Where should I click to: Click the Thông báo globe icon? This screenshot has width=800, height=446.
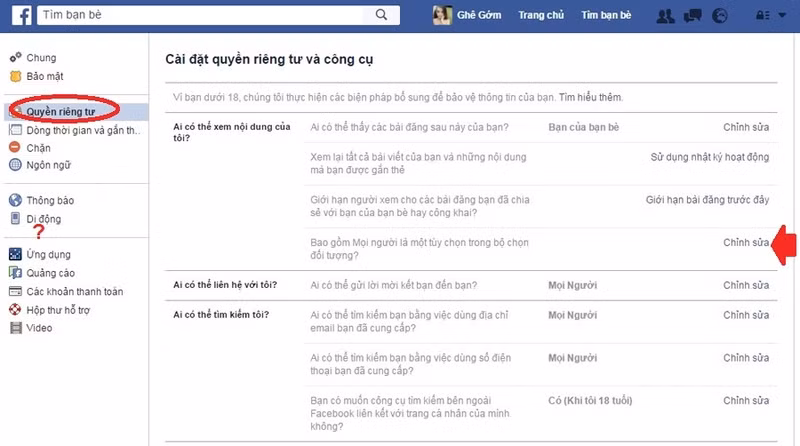coord(15,200)
